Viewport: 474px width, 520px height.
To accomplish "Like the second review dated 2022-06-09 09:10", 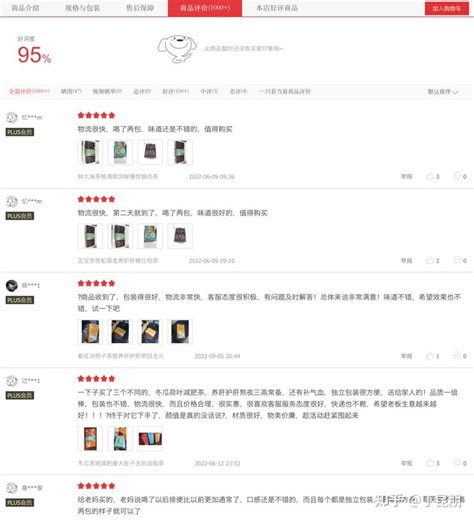I will coord(432,260).
